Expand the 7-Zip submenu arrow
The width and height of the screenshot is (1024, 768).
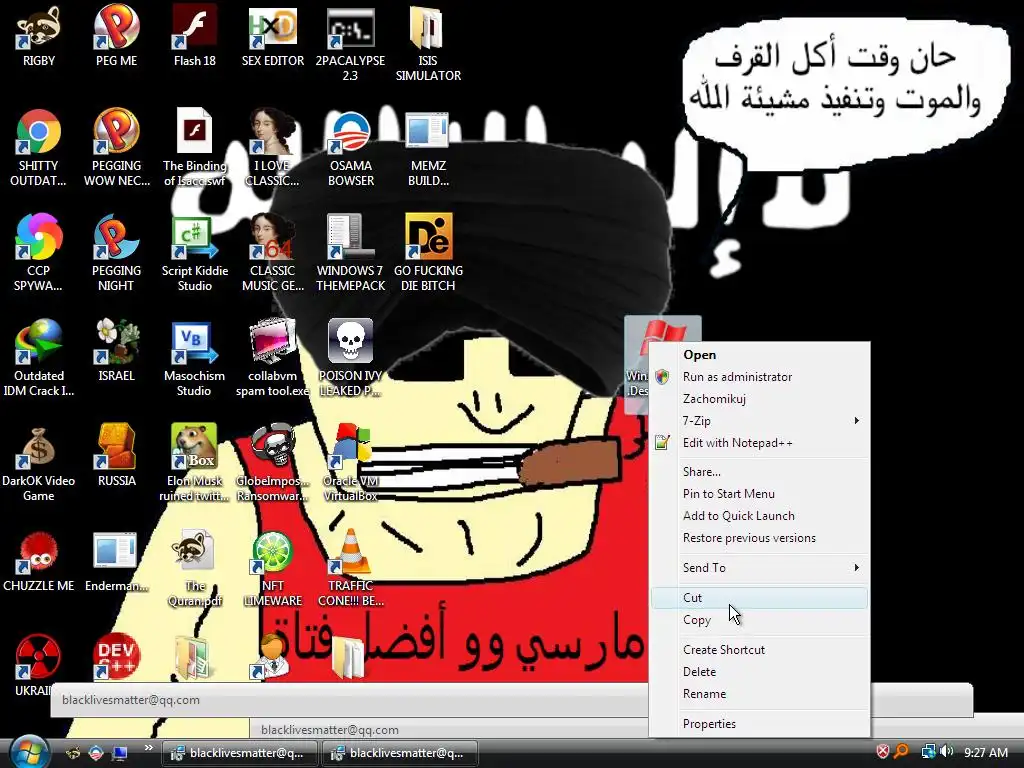click(857, 421)
